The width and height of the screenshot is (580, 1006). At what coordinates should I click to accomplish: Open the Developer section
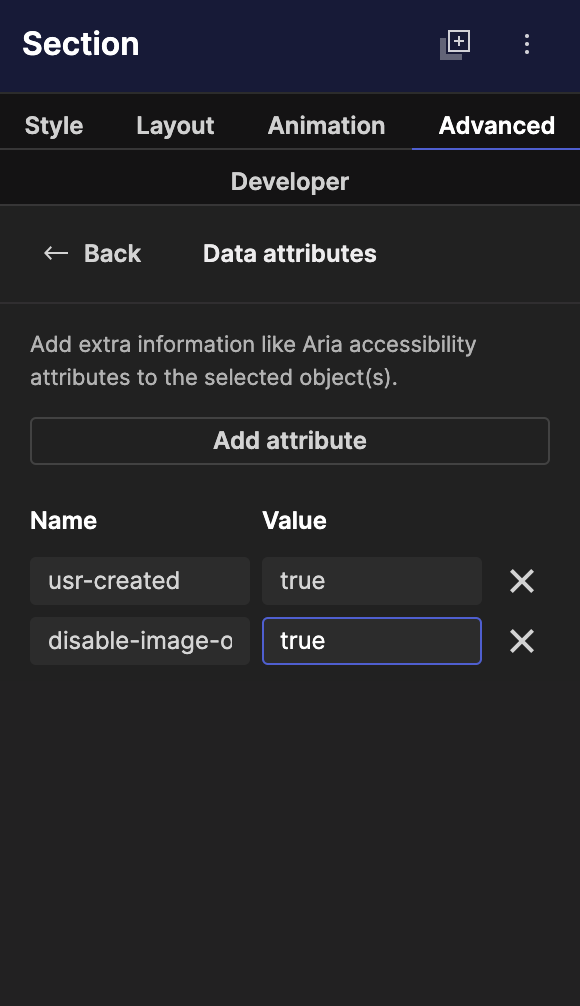[289, 181]
